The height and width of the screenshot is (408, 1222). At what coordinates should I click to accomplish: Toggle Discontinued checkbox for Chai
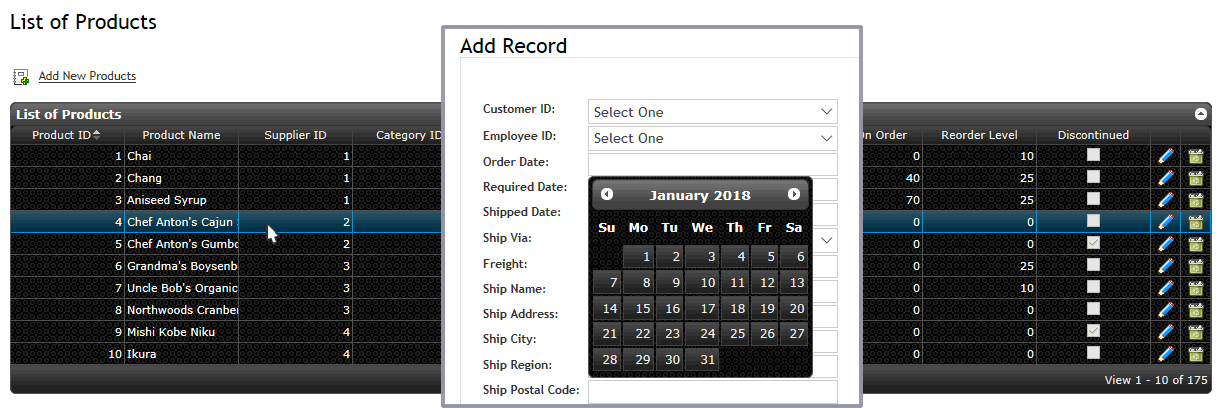pyautogui.click(x=1093, y=155)
